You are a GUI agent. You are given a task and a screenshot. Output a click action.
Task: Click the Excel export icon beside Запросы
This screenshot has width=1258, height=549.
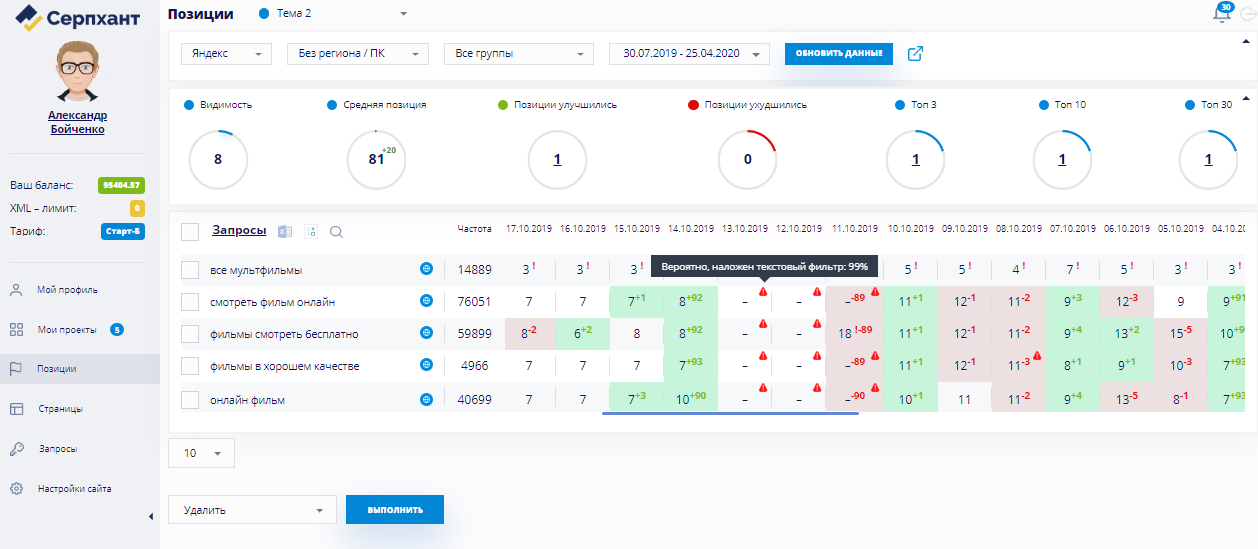(284, 232)
